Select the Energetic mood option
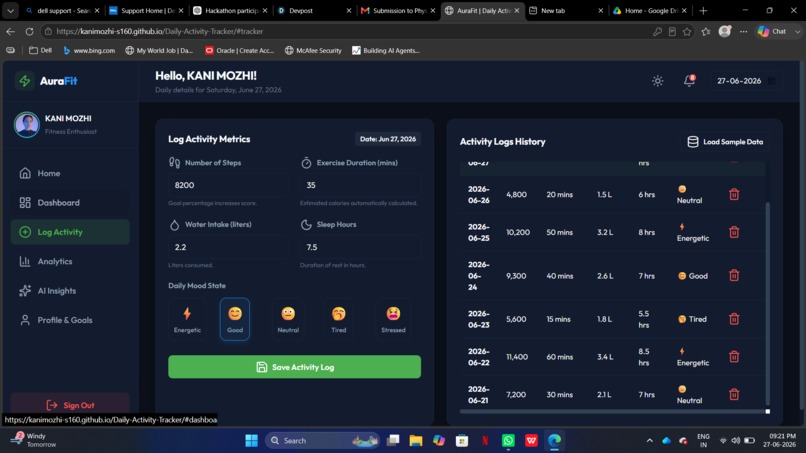Viewport: 806px width, 453px height. click(187, 319)
